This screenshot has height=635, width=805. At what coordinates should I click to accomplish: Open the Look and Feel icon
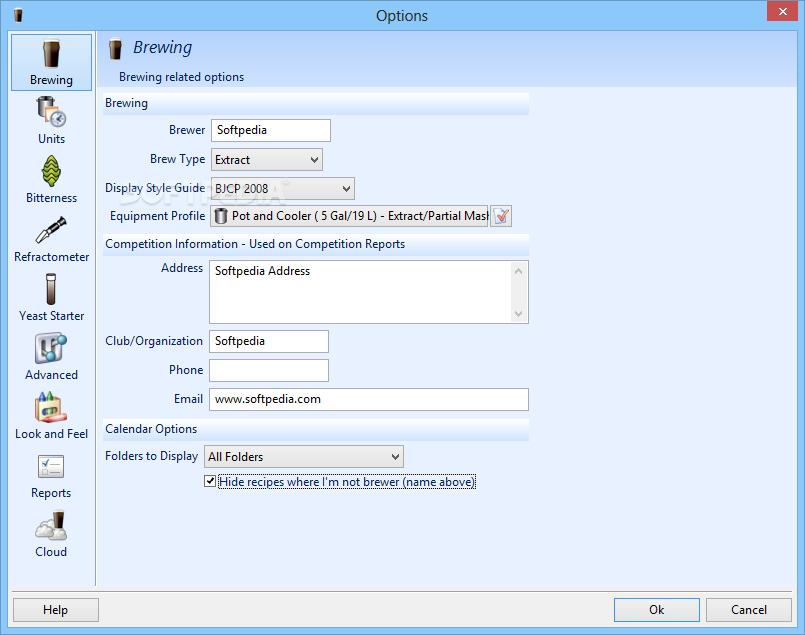point(51,407)
